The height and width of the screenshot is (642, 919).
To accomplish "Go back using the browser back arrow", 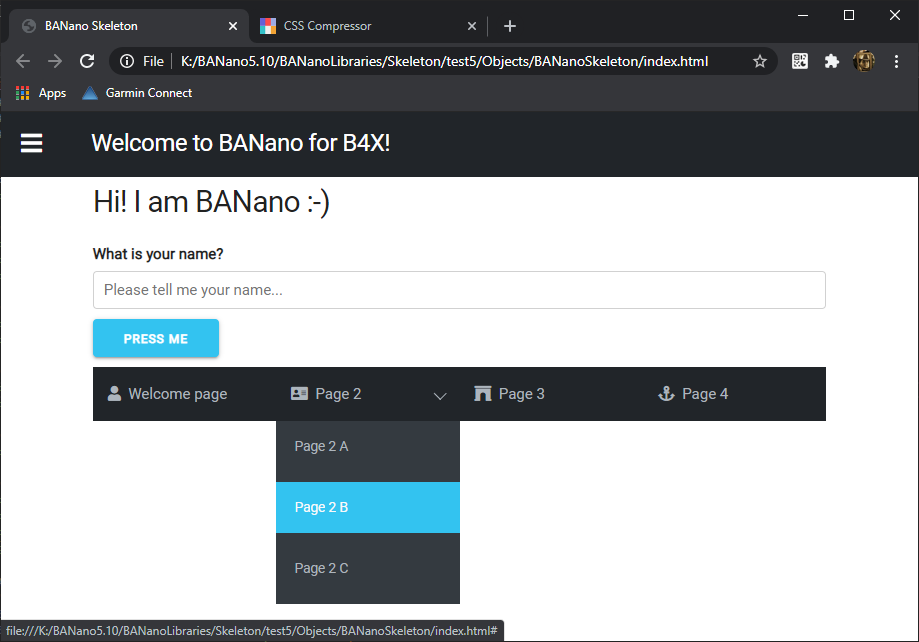I will tap(23, 61).
